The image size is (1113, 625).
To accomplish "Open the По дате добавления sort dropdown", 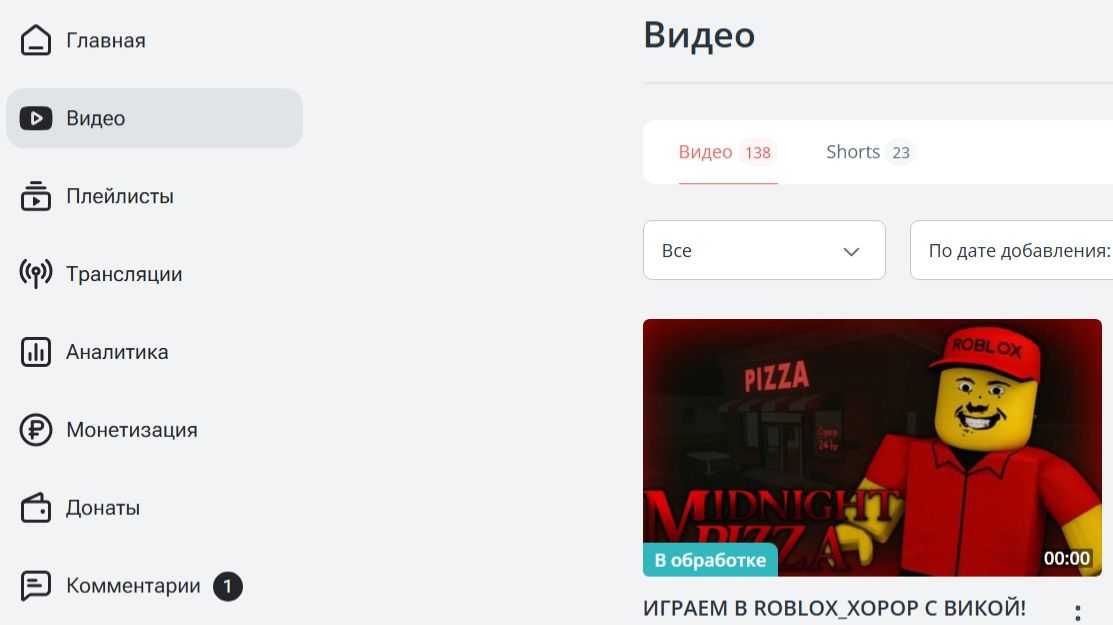I will [1011, 250].
